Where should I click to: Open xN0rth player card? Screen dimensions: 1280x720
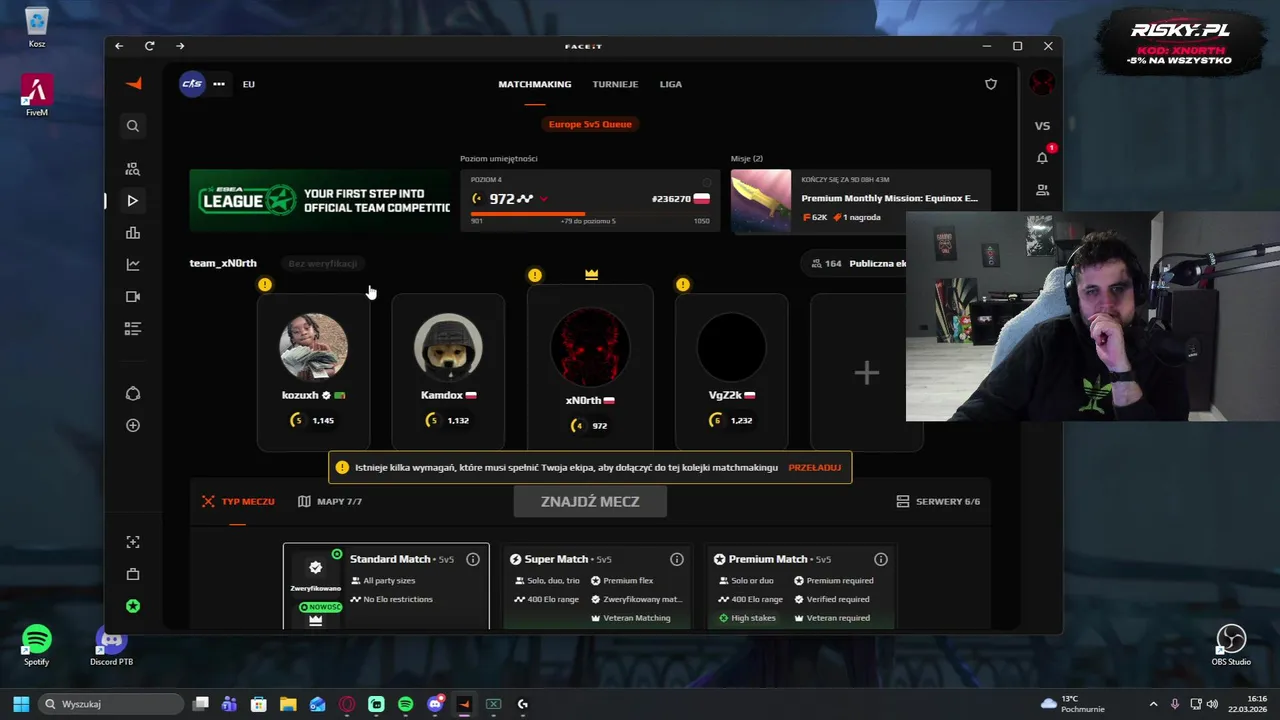[x=590, y=368]
